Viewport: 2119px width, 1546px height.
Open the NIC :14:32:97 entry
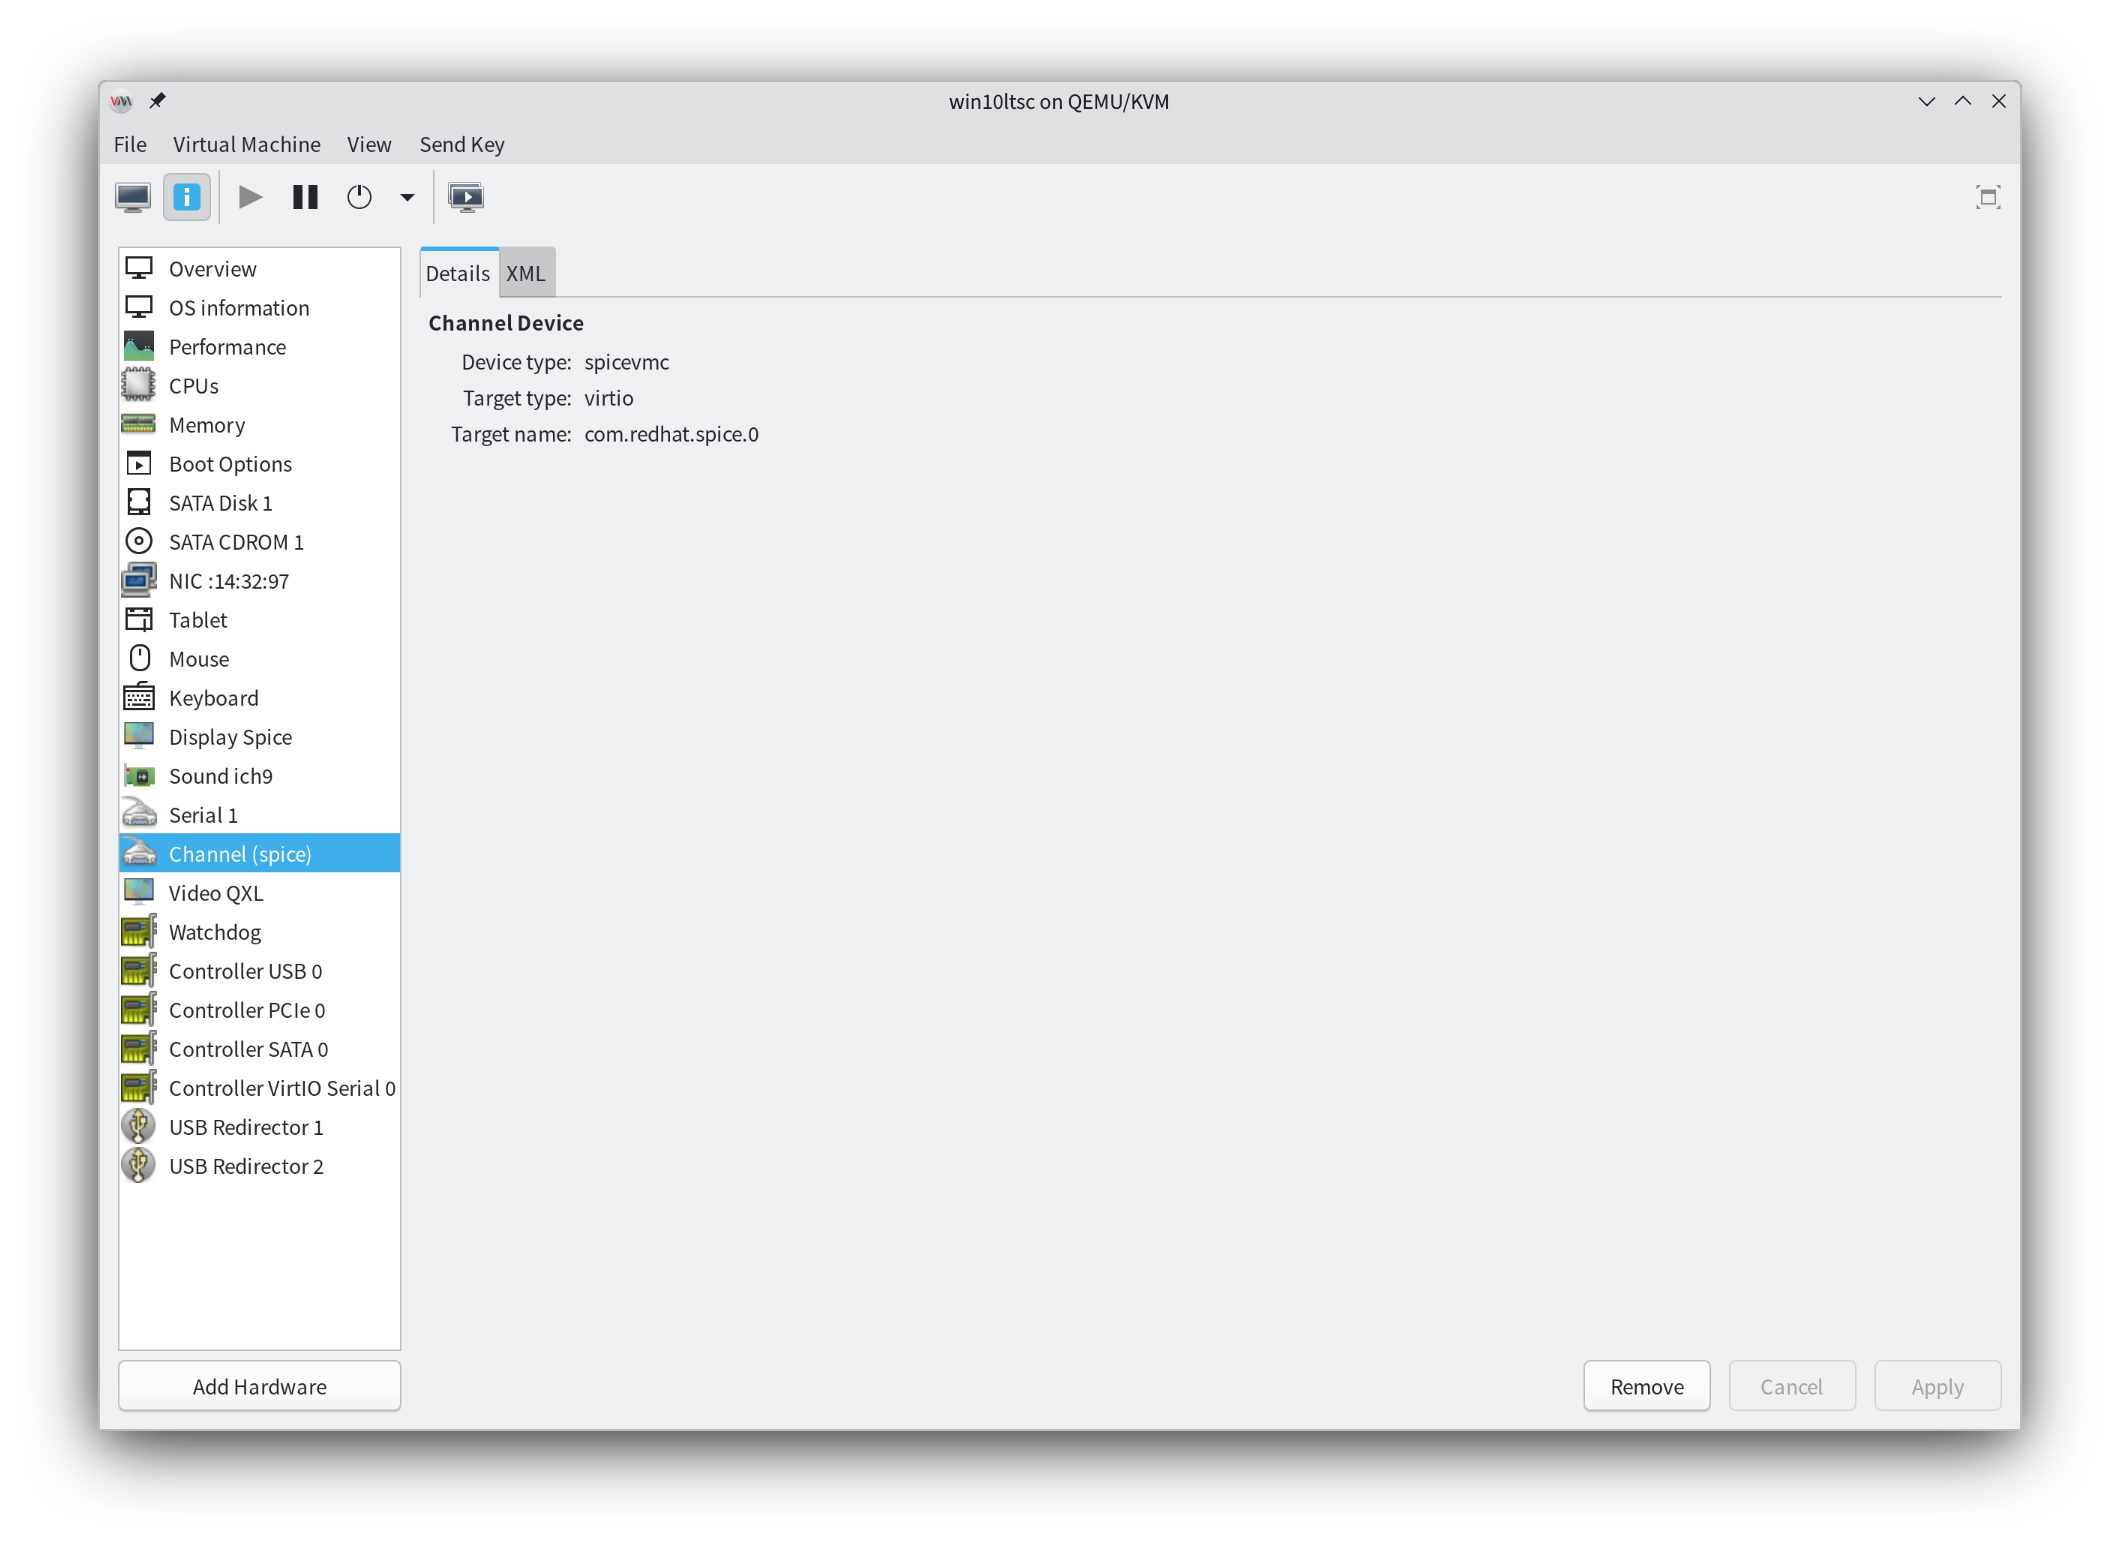(228, 581)
